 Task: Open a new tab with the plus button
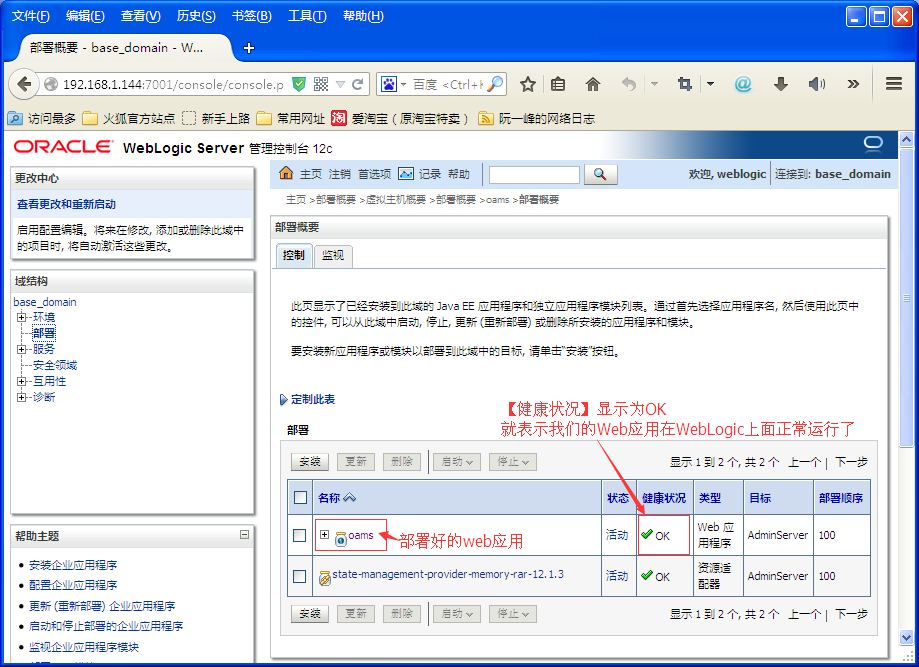coord(249,48)
